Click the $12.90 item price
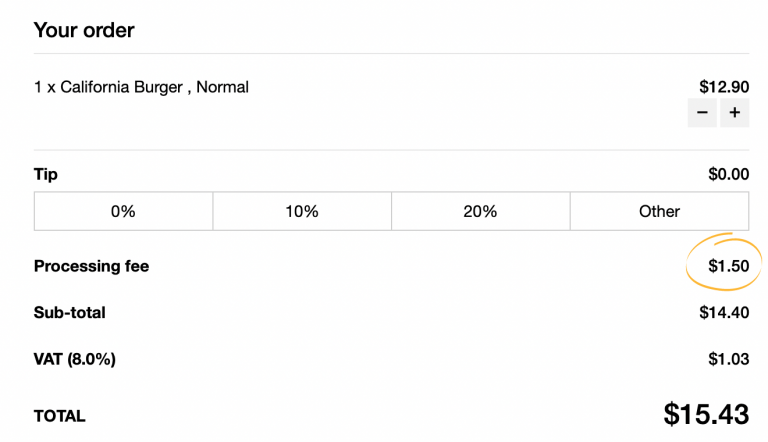768x442 pixels. 724,87
